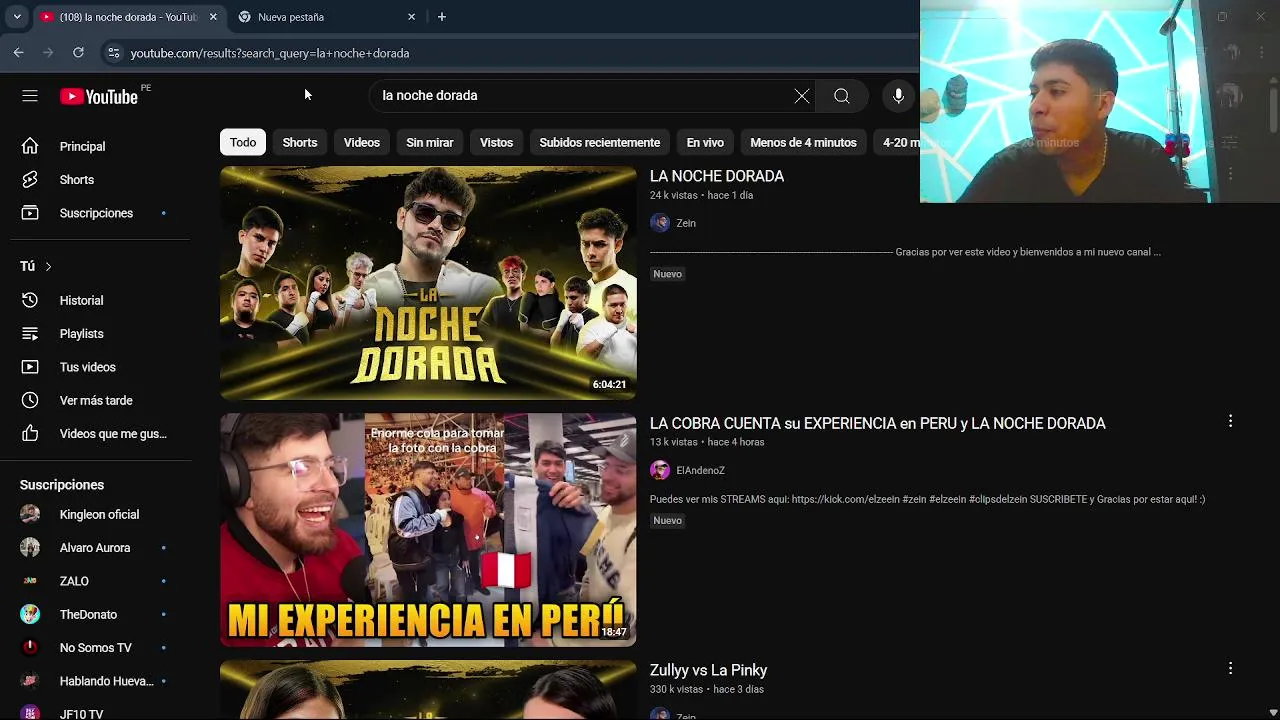Select the Shorts filter chip

coord(300,143)
